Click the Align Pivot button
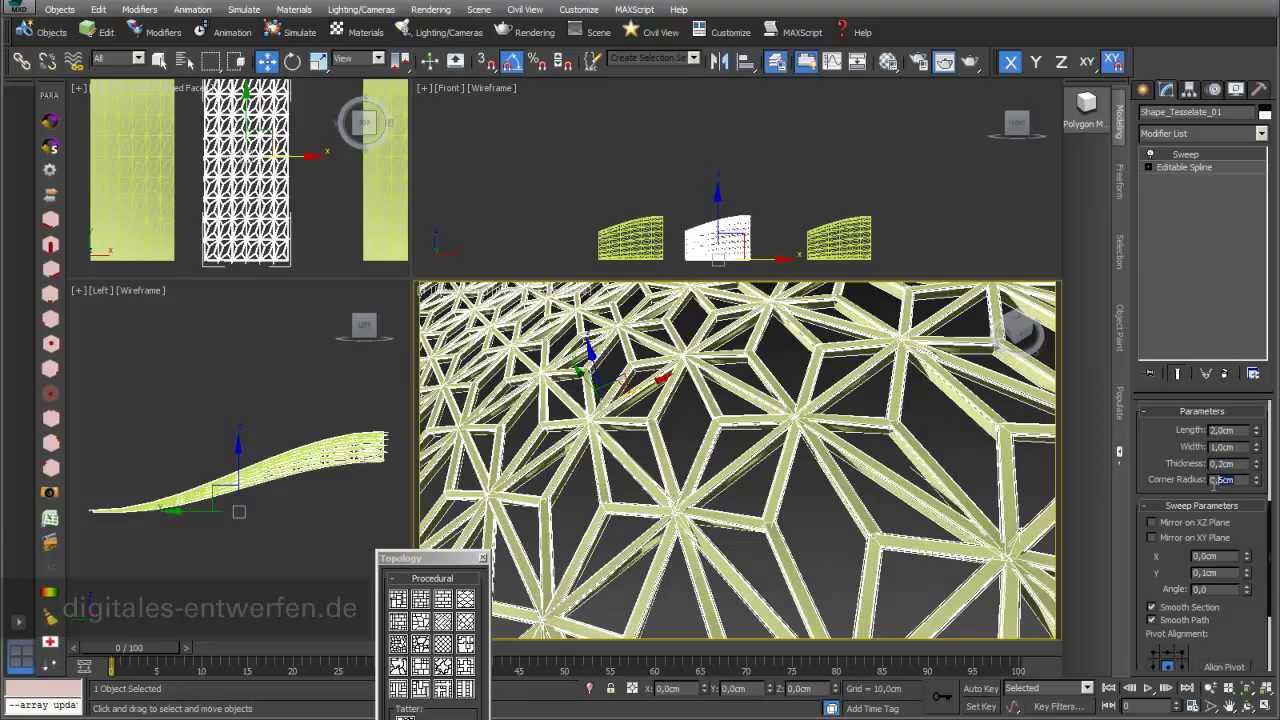 [1224, 667]
